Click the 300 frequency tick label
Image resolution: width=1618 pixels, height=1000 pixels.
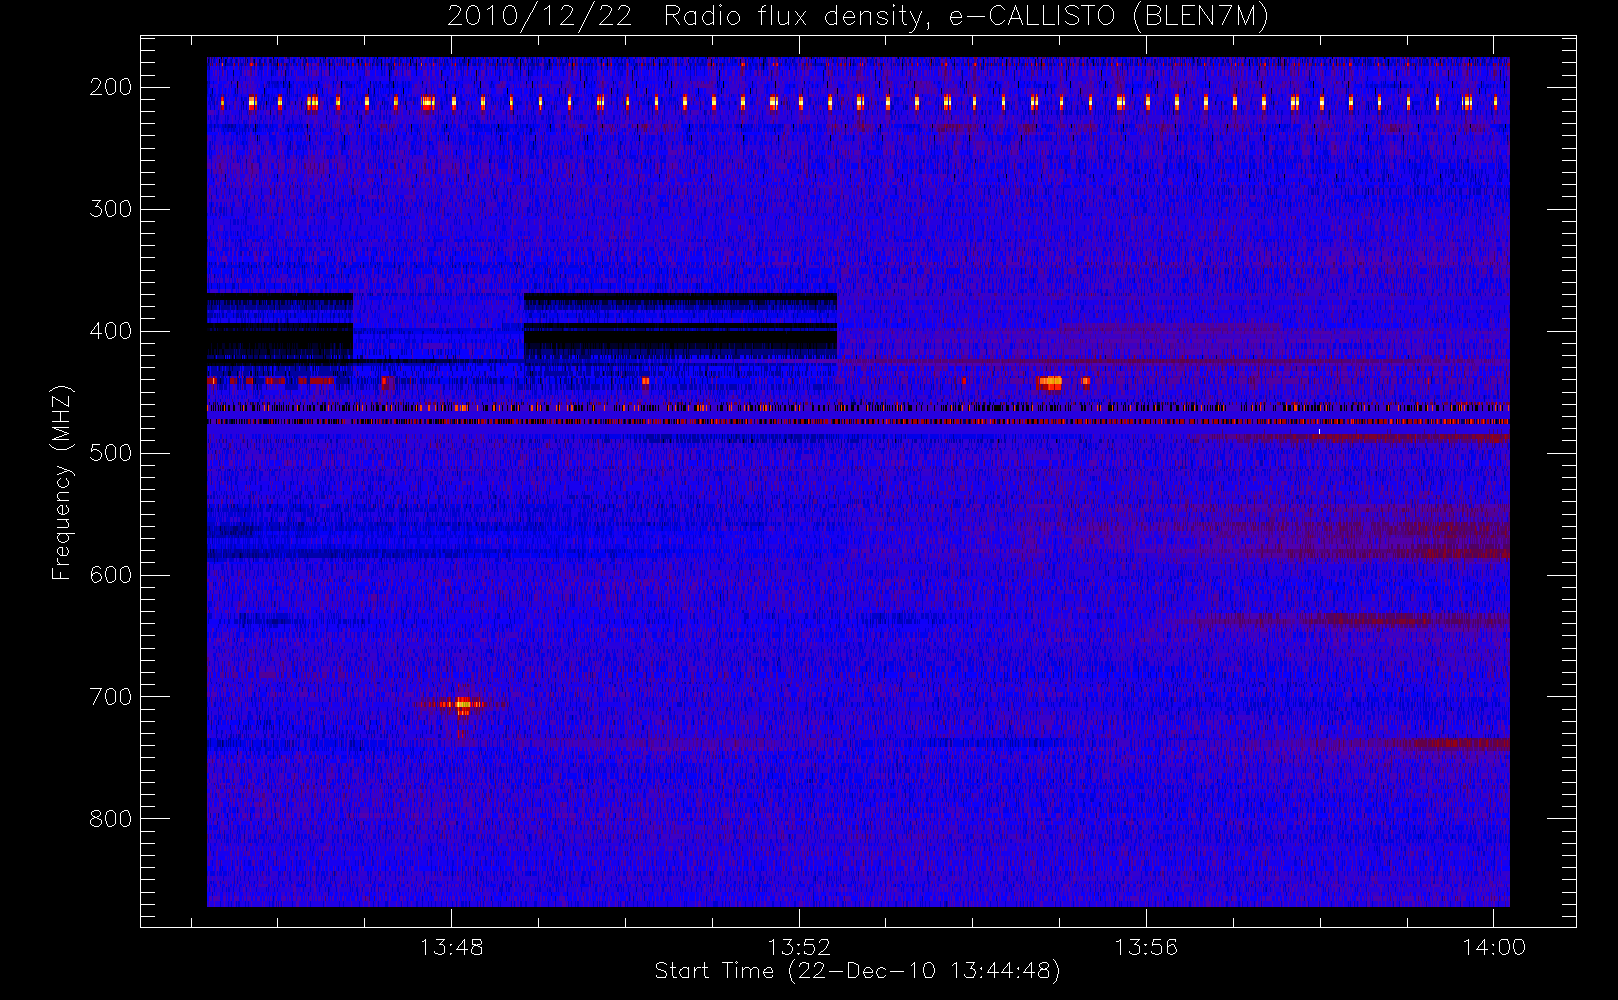(111, 209)
